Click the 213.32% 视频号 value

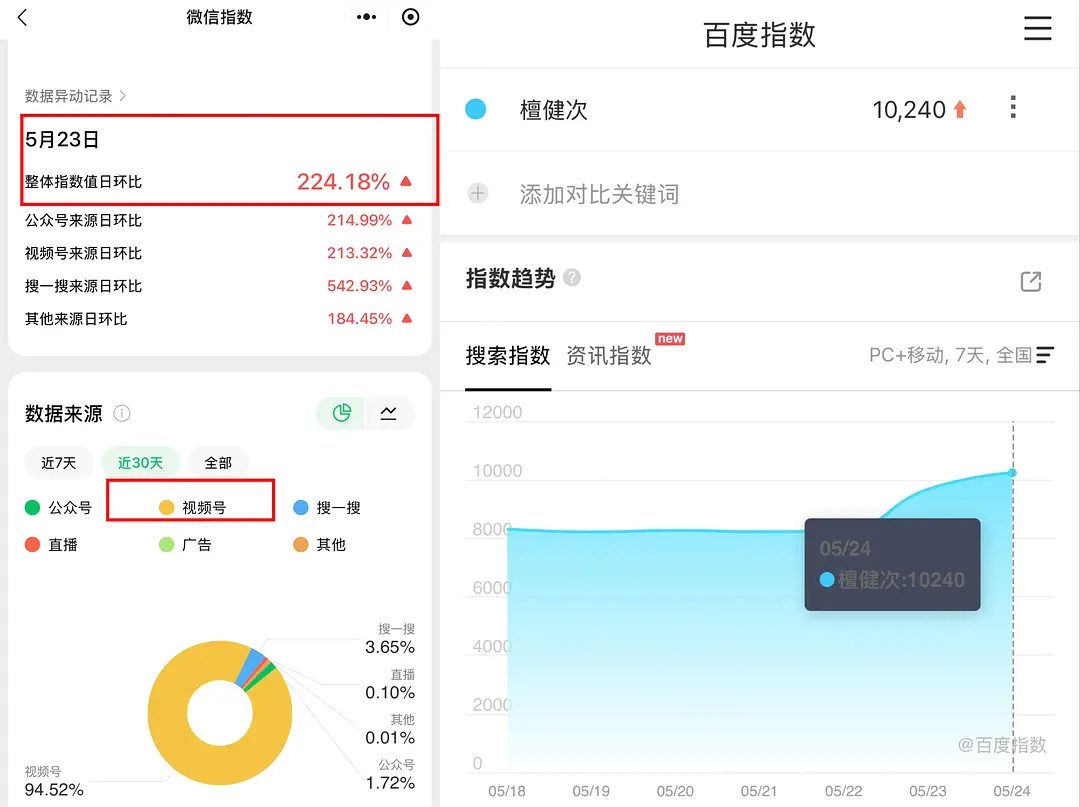click(x=360, y=253)
